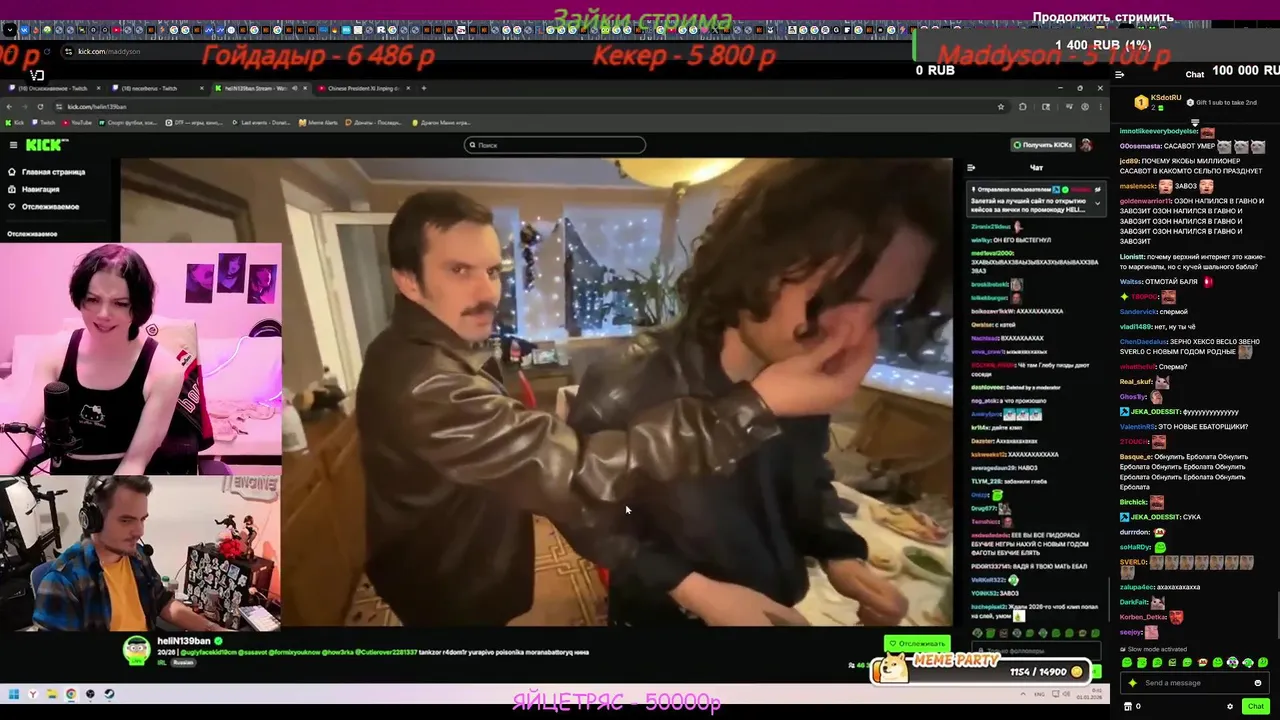Expand the pinned chat message chevron
The width and height of the screenshot is (1280, 720).
tap(1097, 203)
